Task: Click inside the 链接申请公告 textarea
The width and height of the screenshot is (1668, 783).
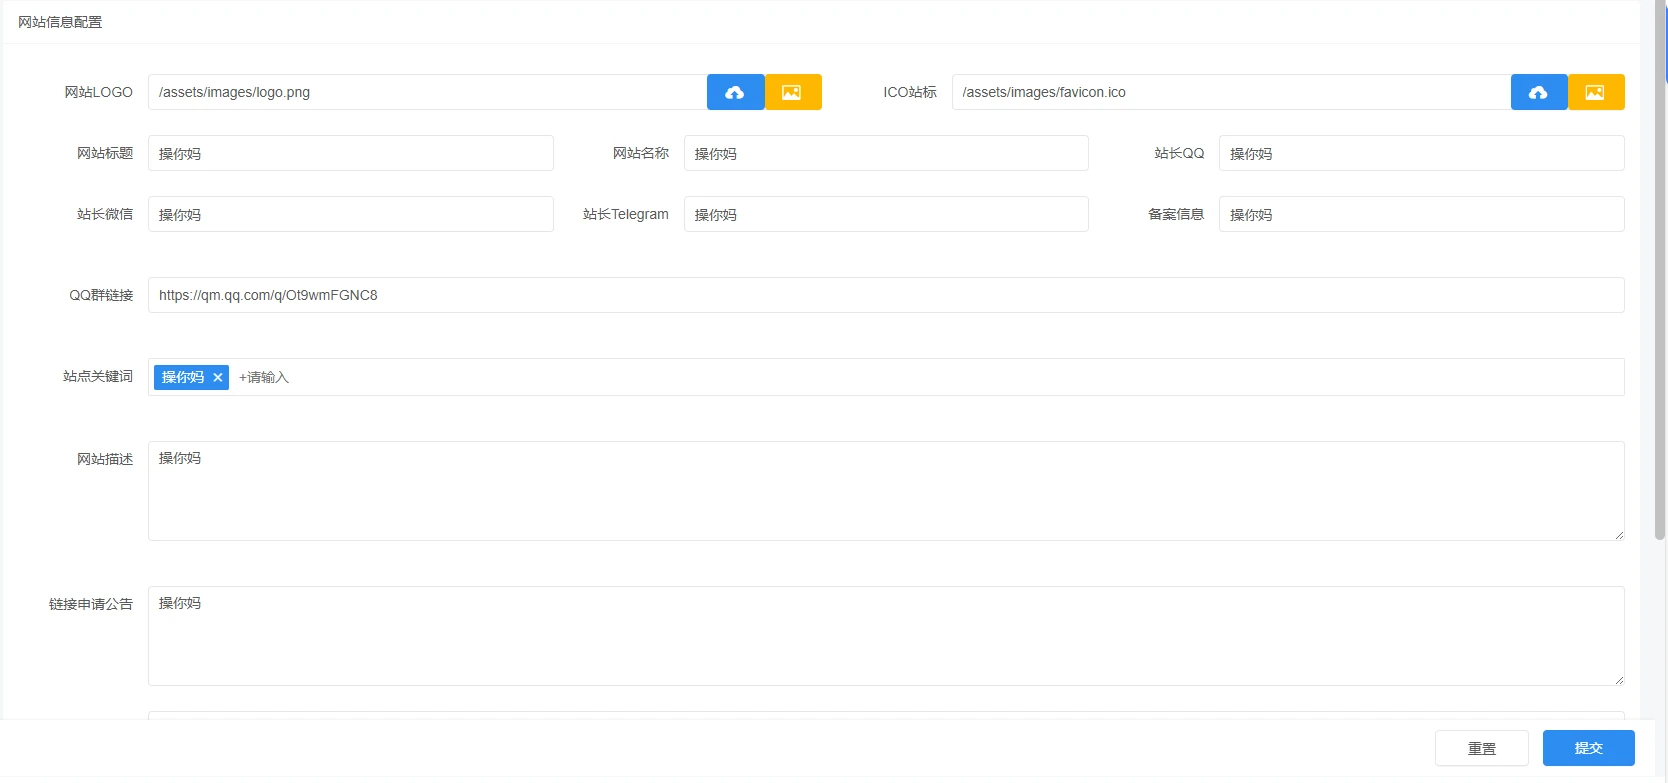Action: pos(885,636)
